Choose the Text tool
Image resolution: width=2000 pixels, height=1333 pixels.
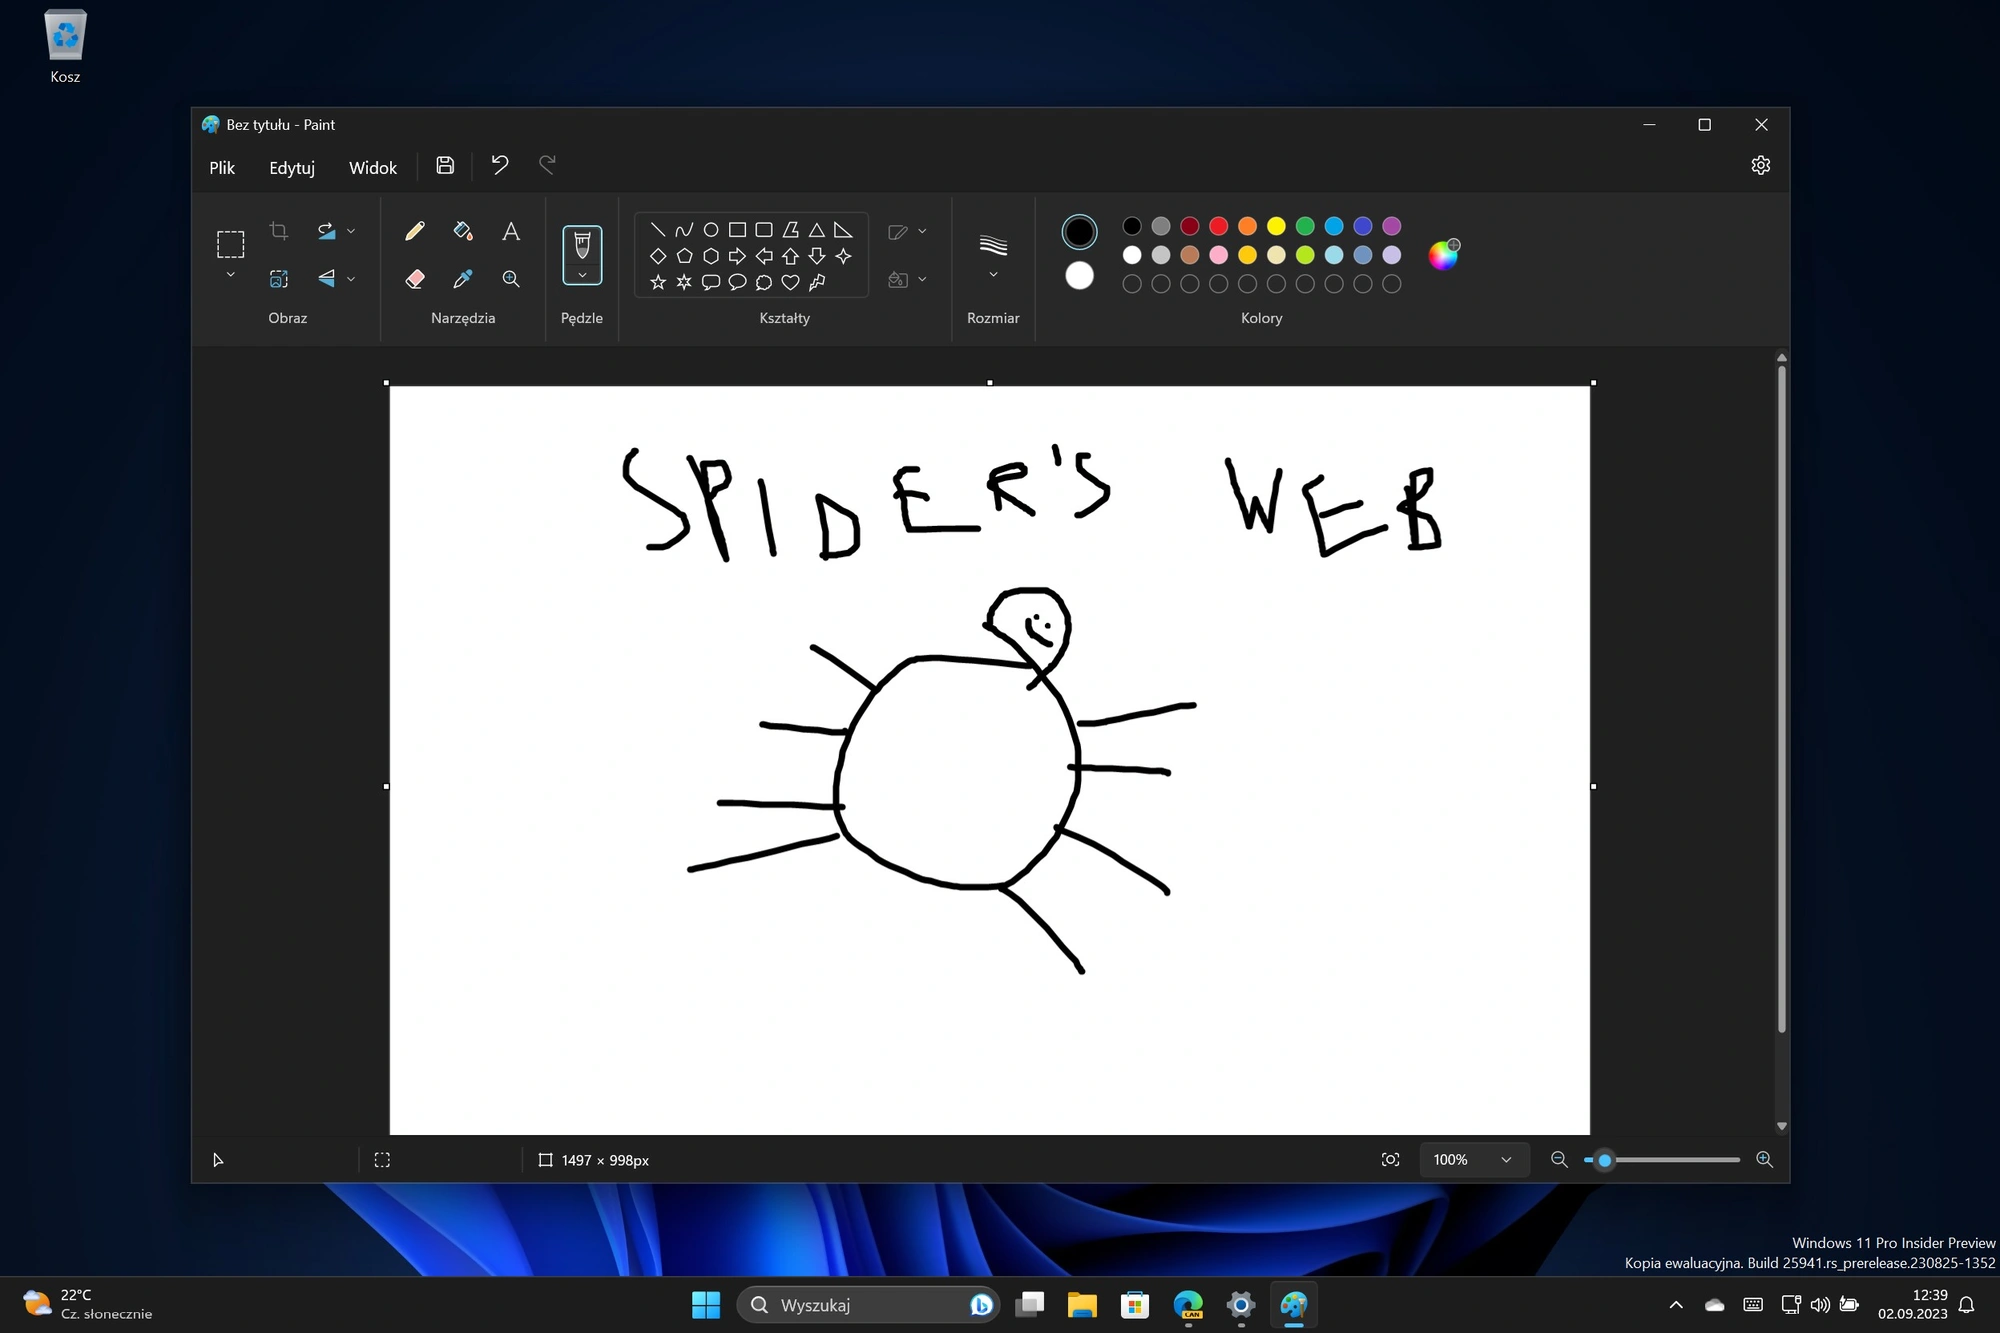(x=511, y=231)
